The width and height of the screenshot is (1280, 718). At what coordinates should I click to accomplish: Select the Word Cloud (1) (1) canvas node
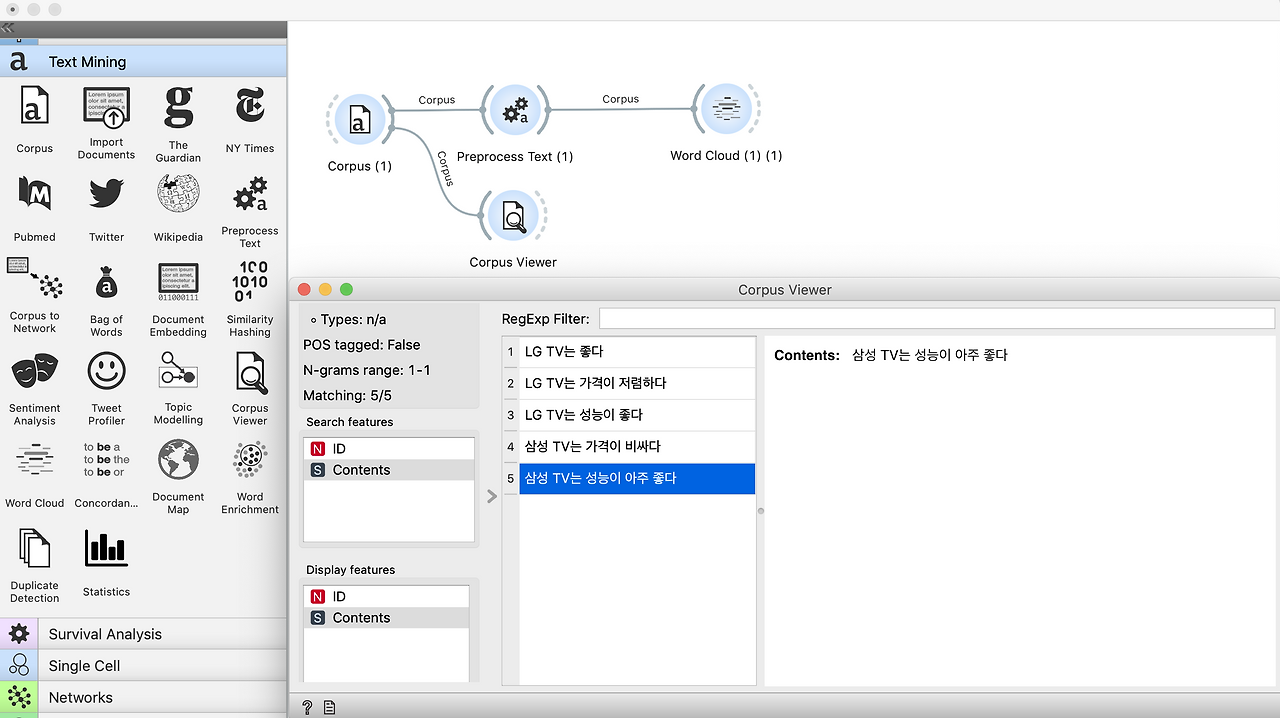click(x=726, y=110)
